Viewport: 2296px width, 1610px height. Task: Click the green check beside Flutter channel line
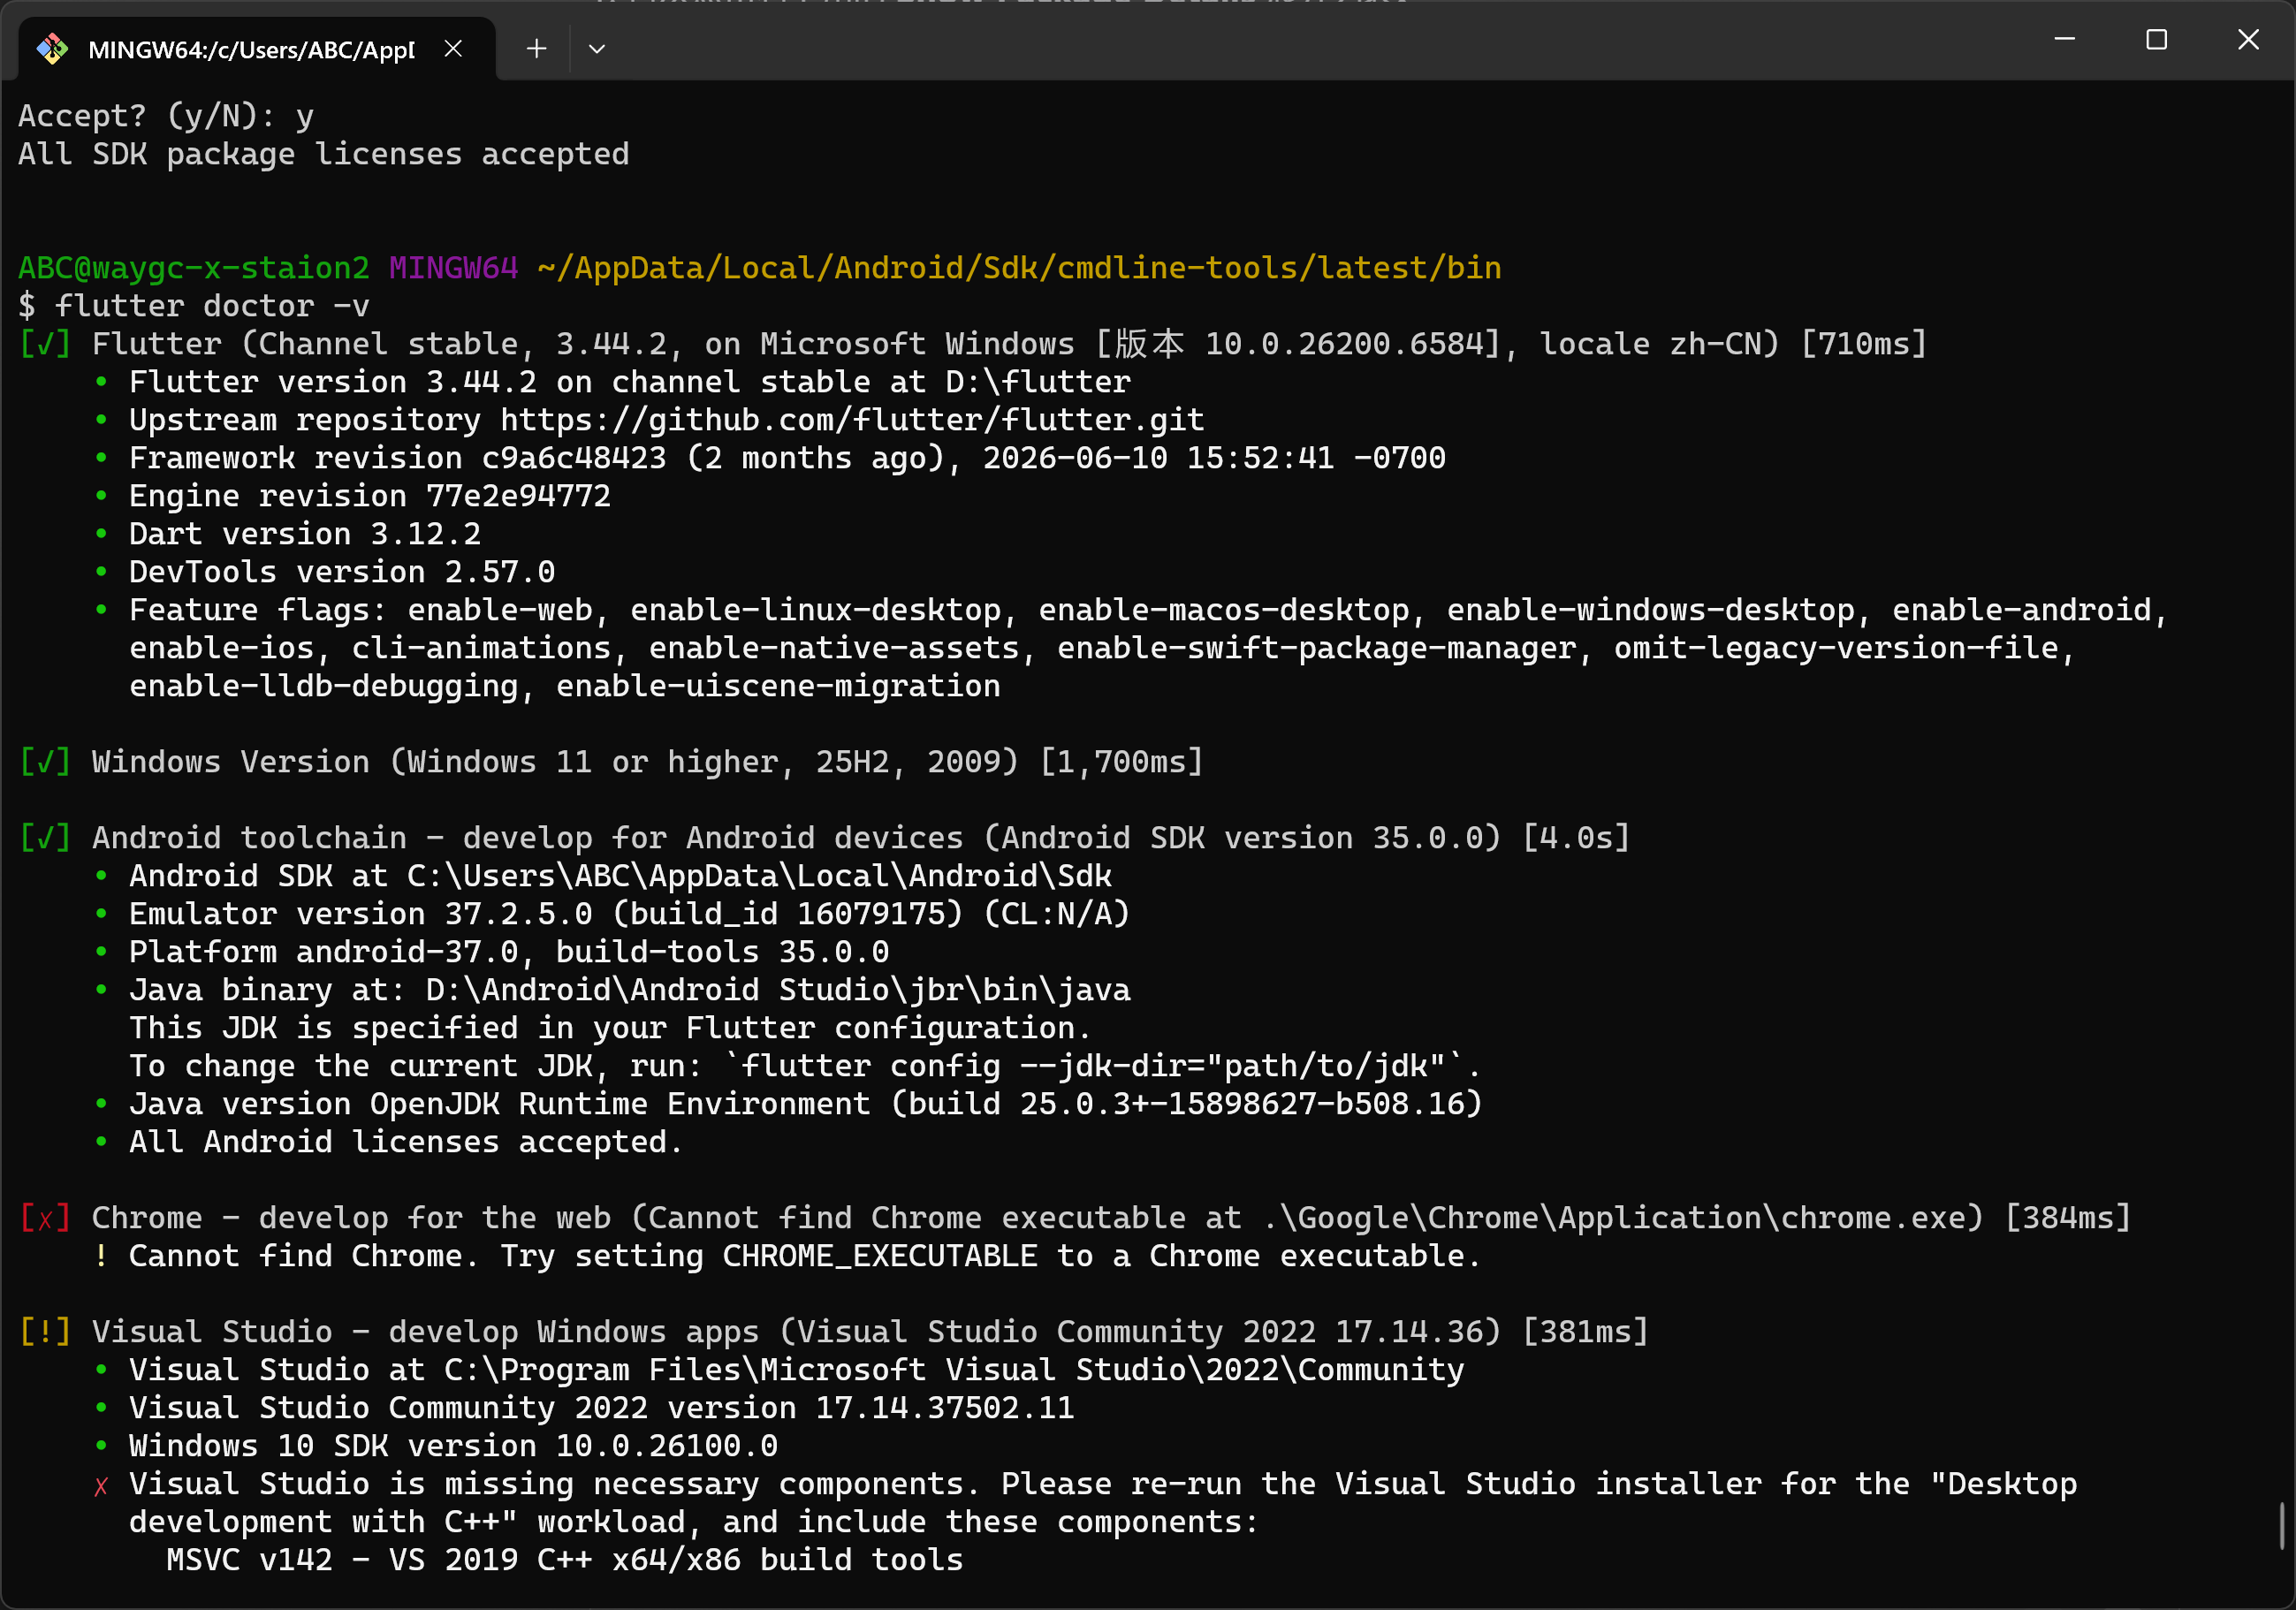point(45,344)
